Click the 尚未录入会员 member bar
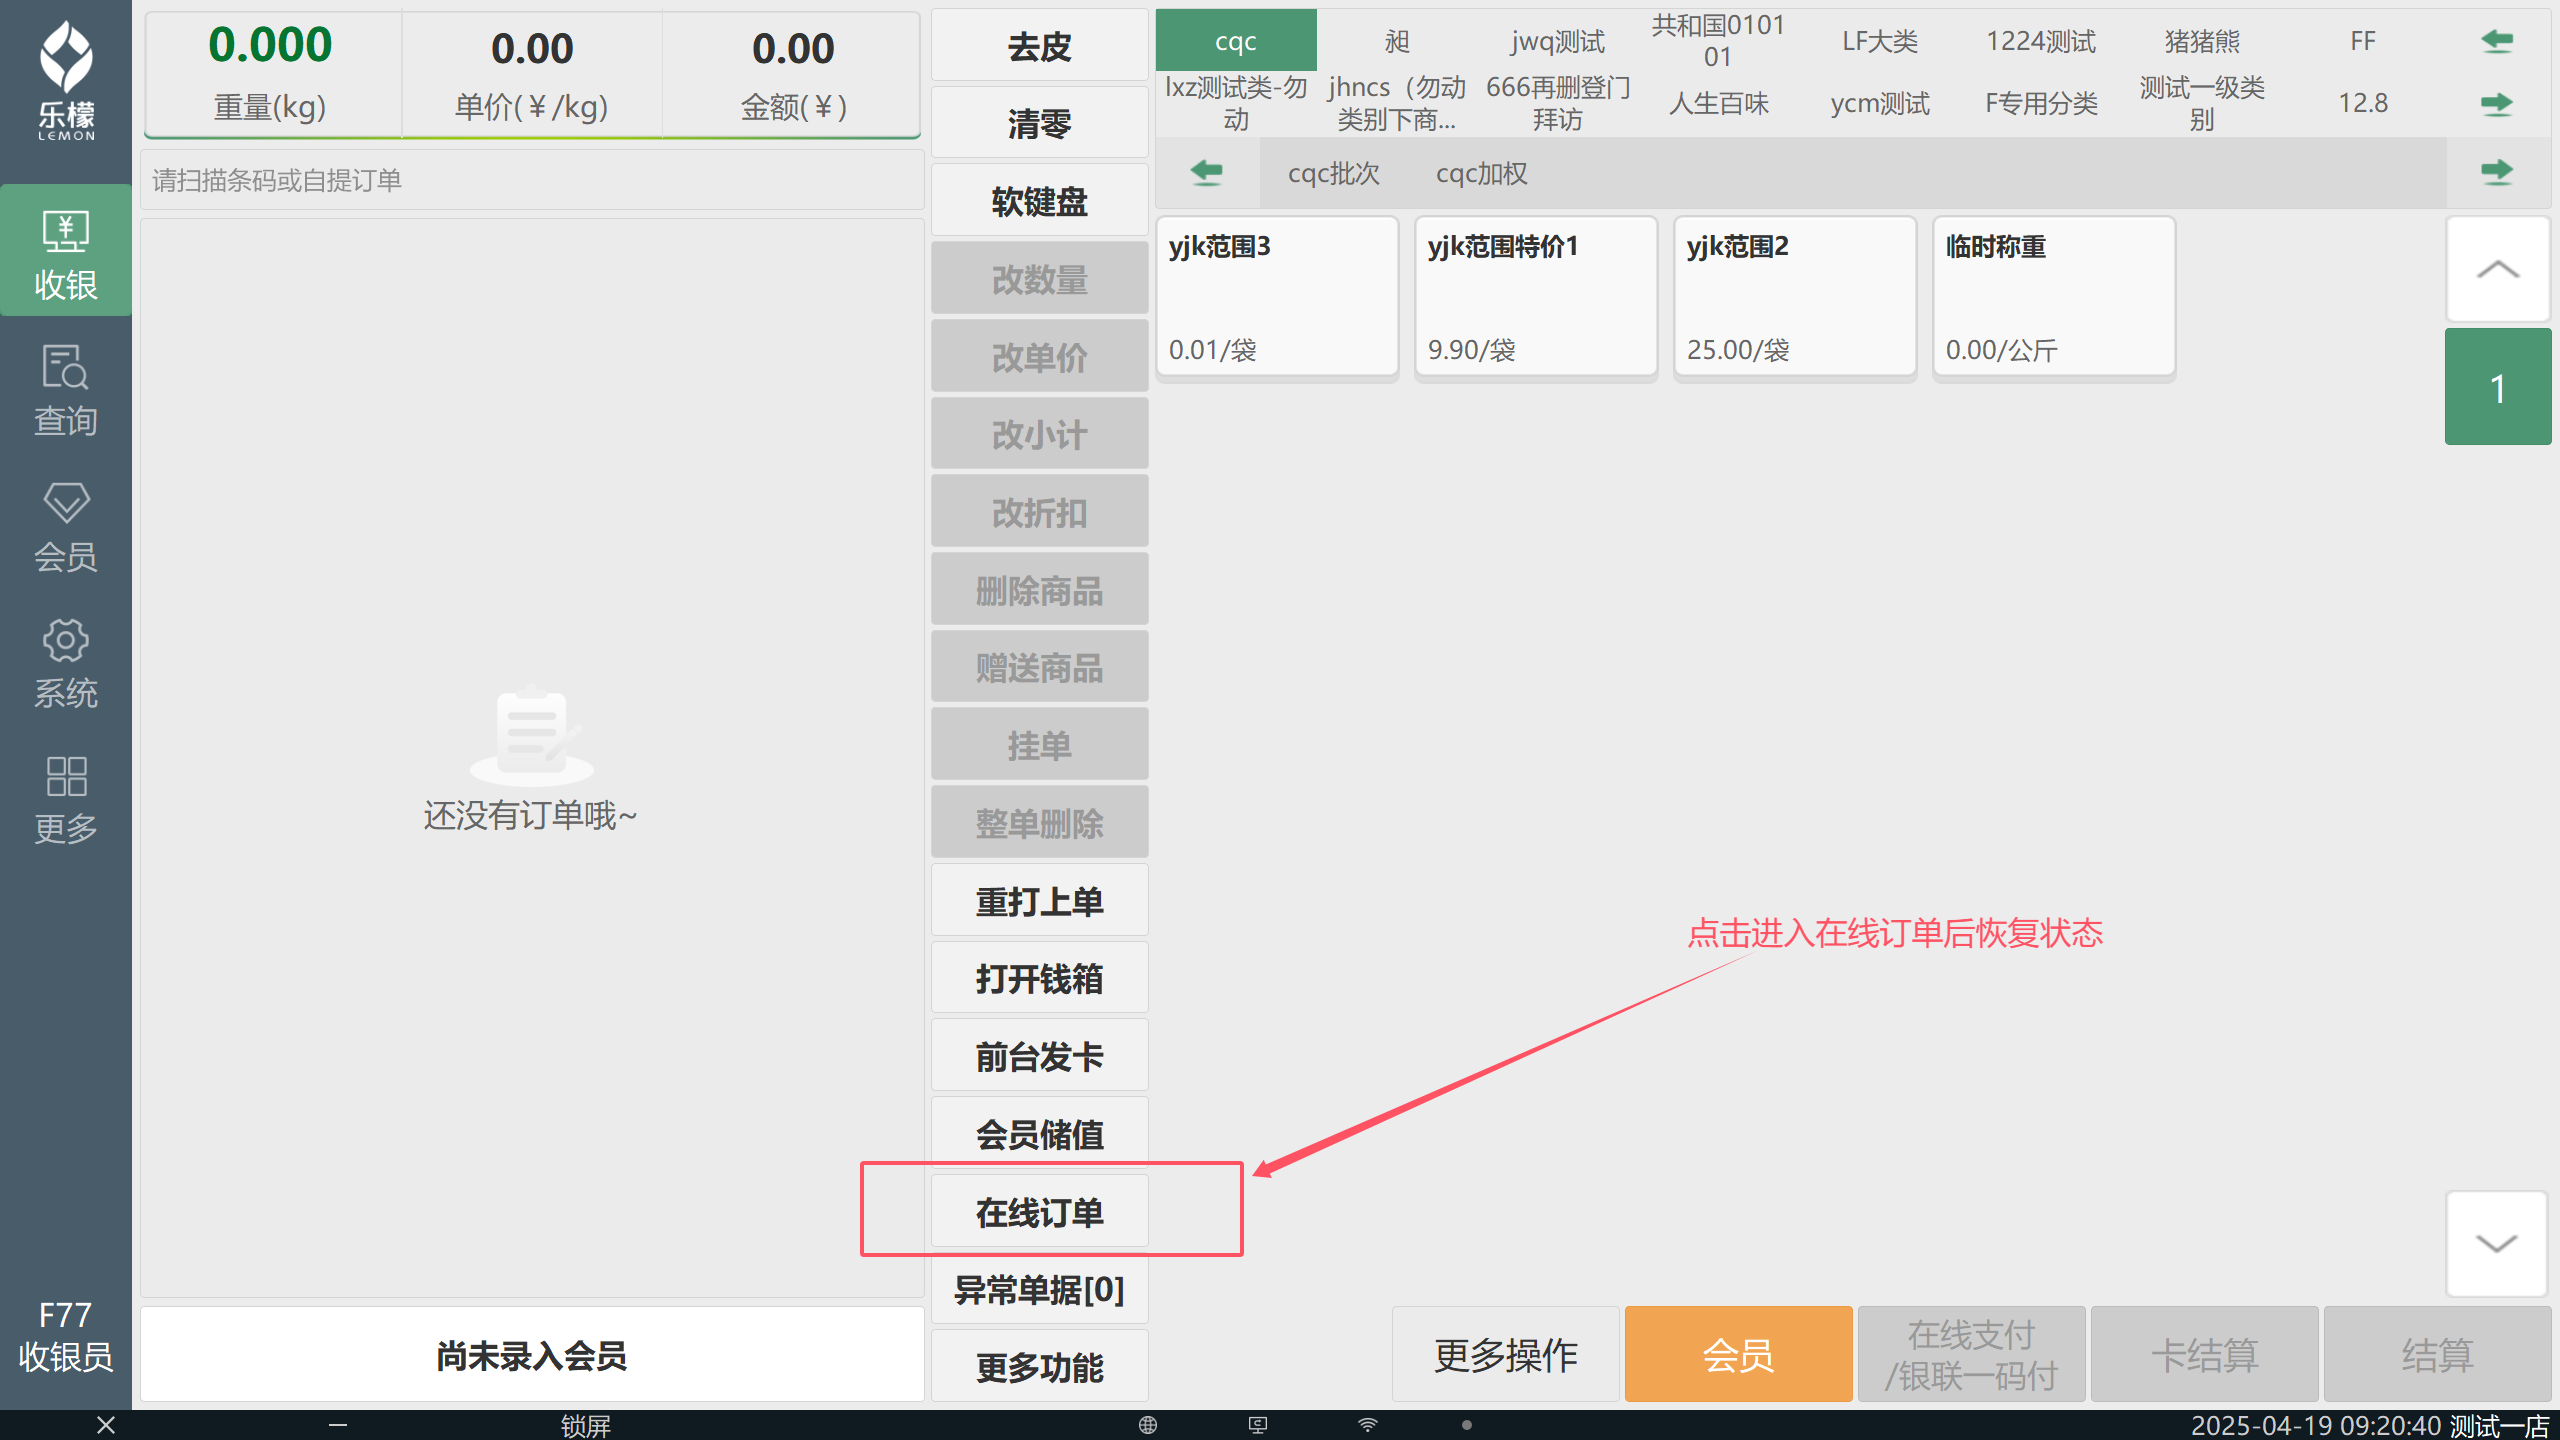Screen dimensions: 2560x1440 [x=532, y=1355]
